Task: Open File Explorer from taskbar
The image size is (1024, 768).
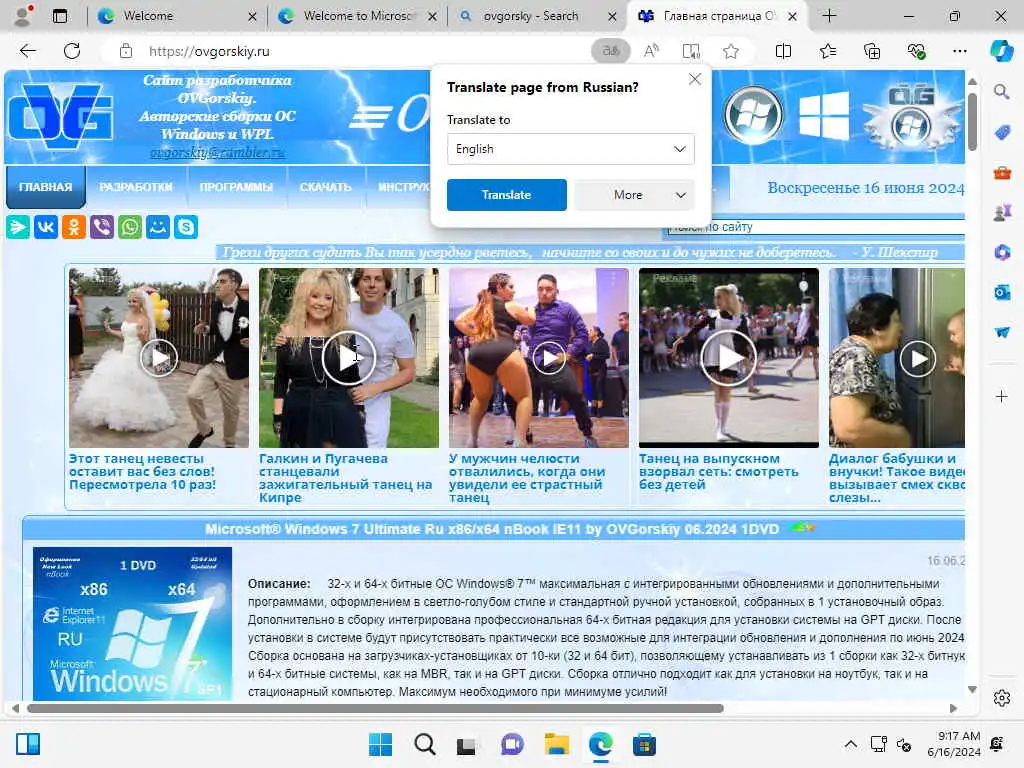Action: coord(556,744)
